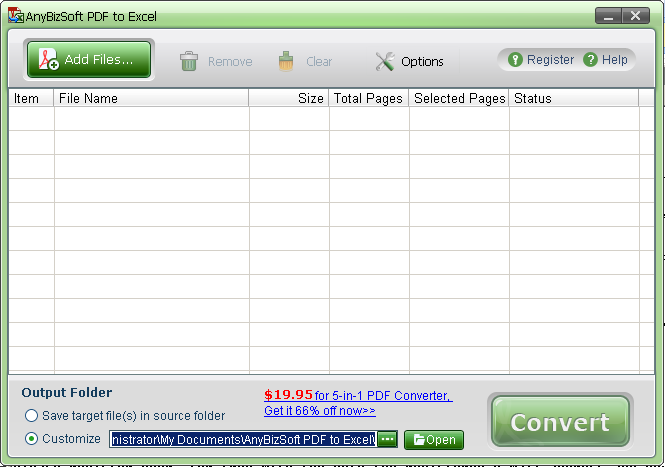Image resolution: width=665 pixels, height=467 pixels.
Task: Click the Item column header
Action: [x=31, y=98]
